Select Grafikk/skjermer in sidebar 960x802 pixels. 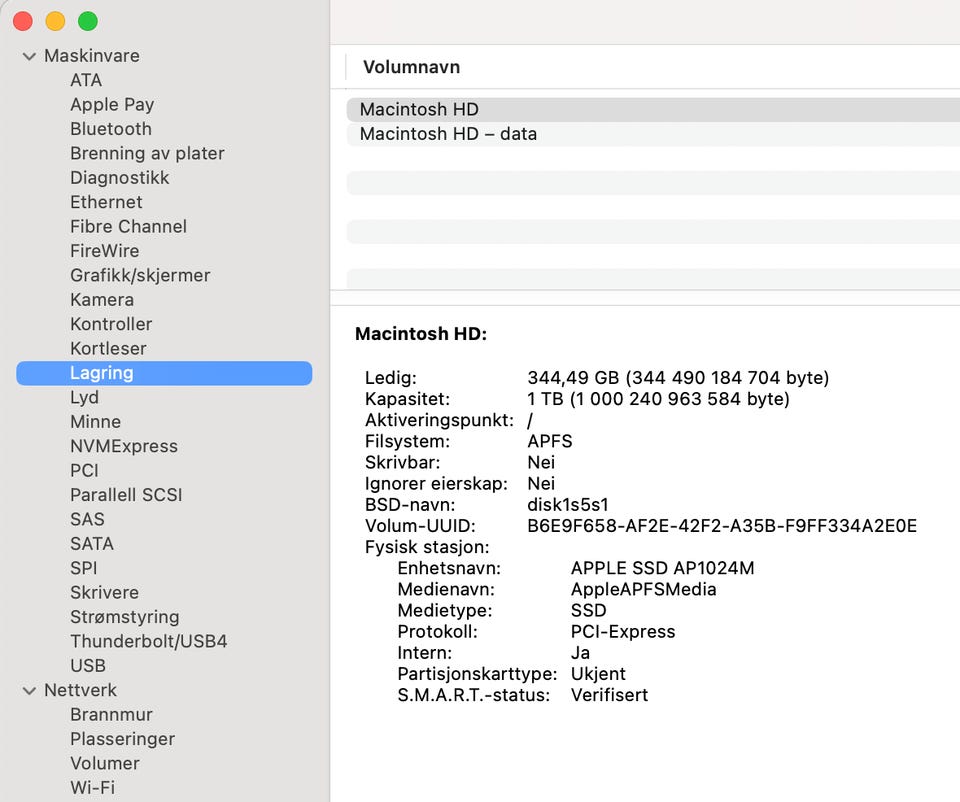(140, 275)
